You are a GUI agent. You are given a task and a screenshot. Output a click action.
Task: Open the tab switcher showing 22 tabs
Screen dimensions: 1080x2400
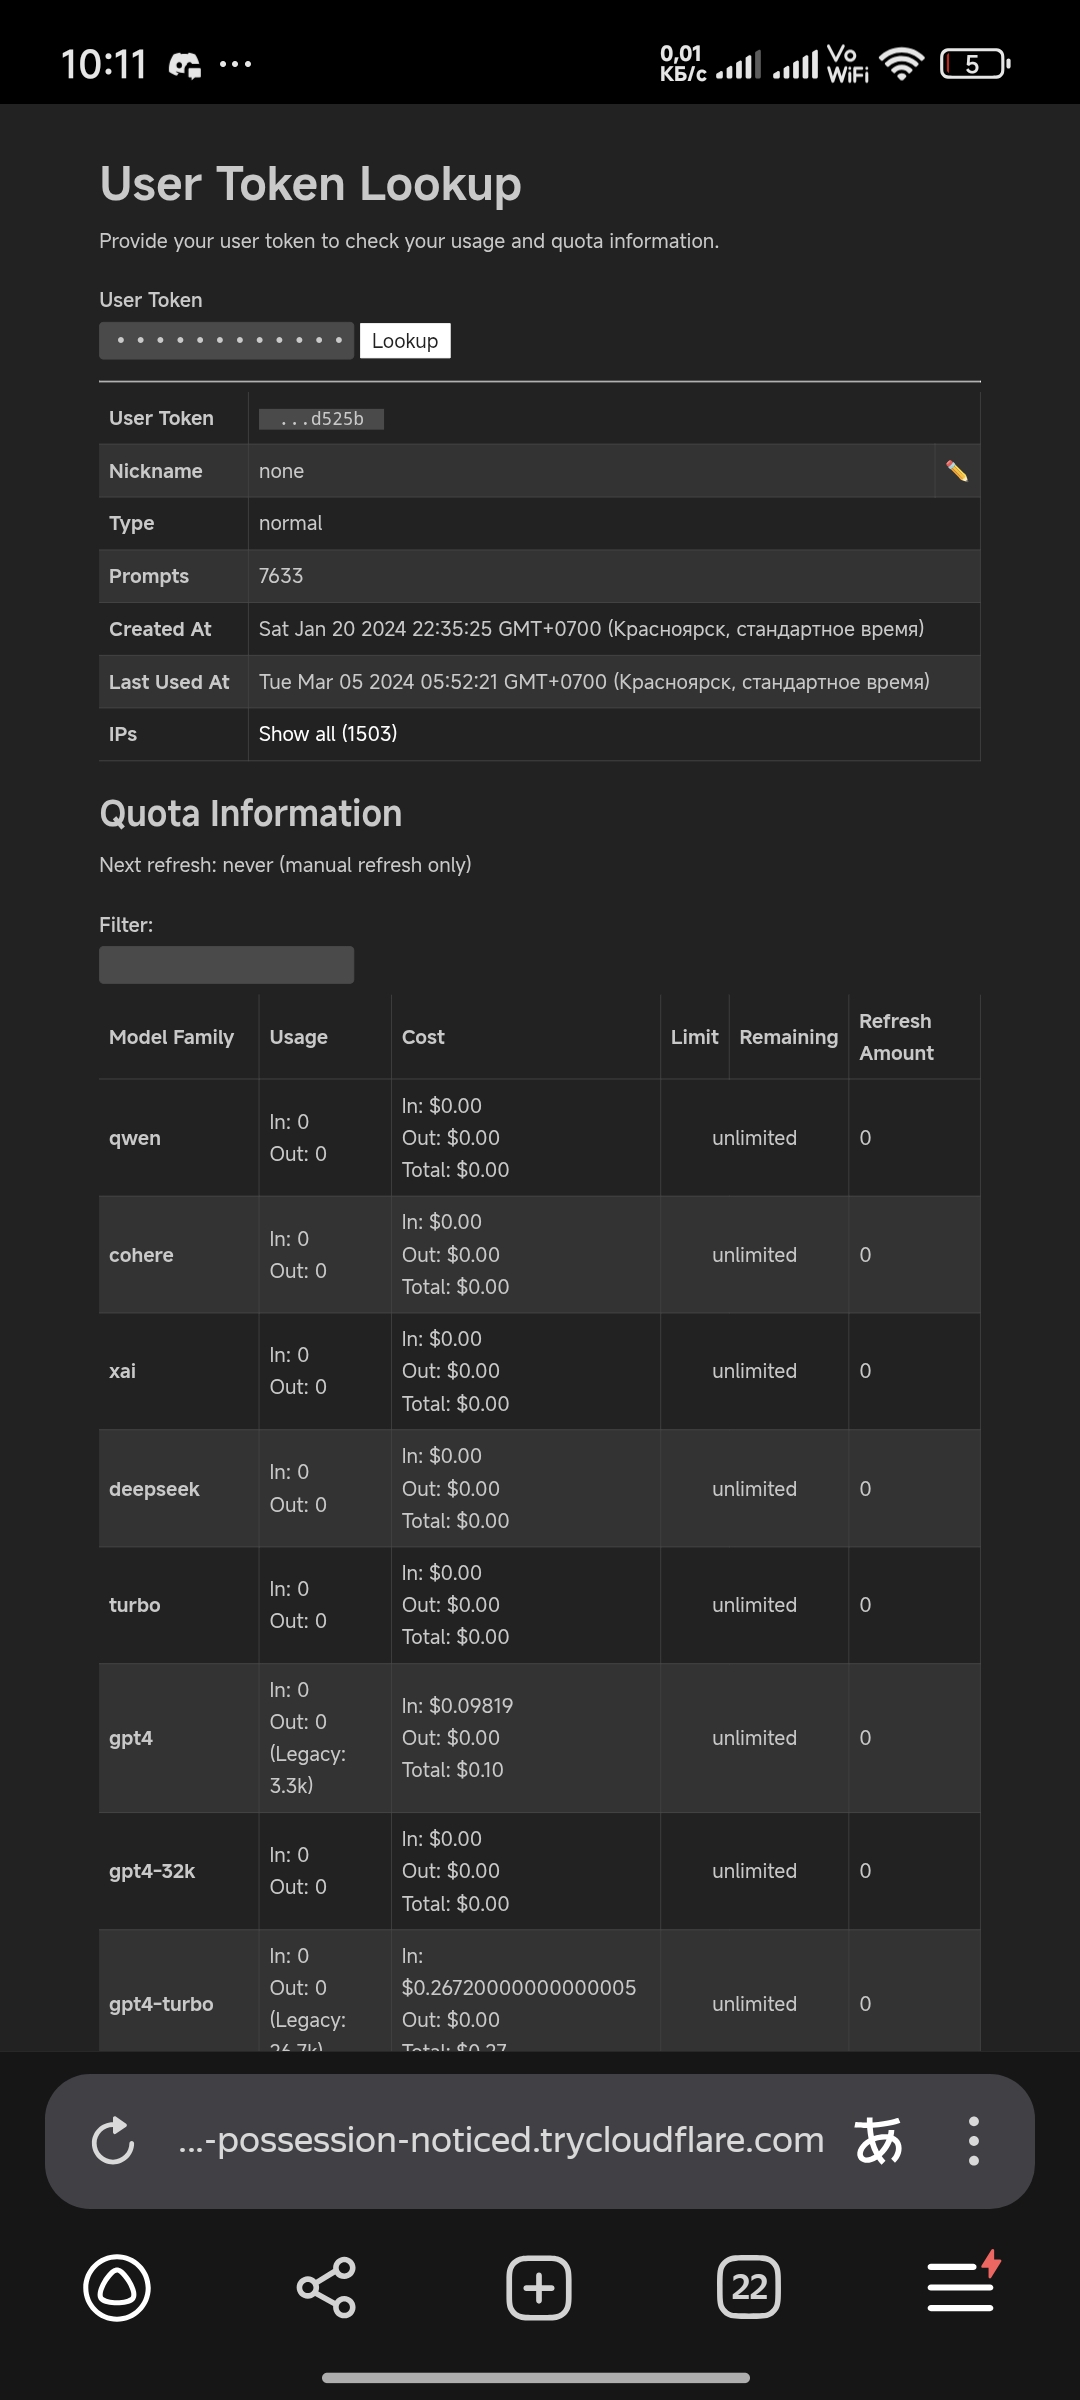(749, 2287)
